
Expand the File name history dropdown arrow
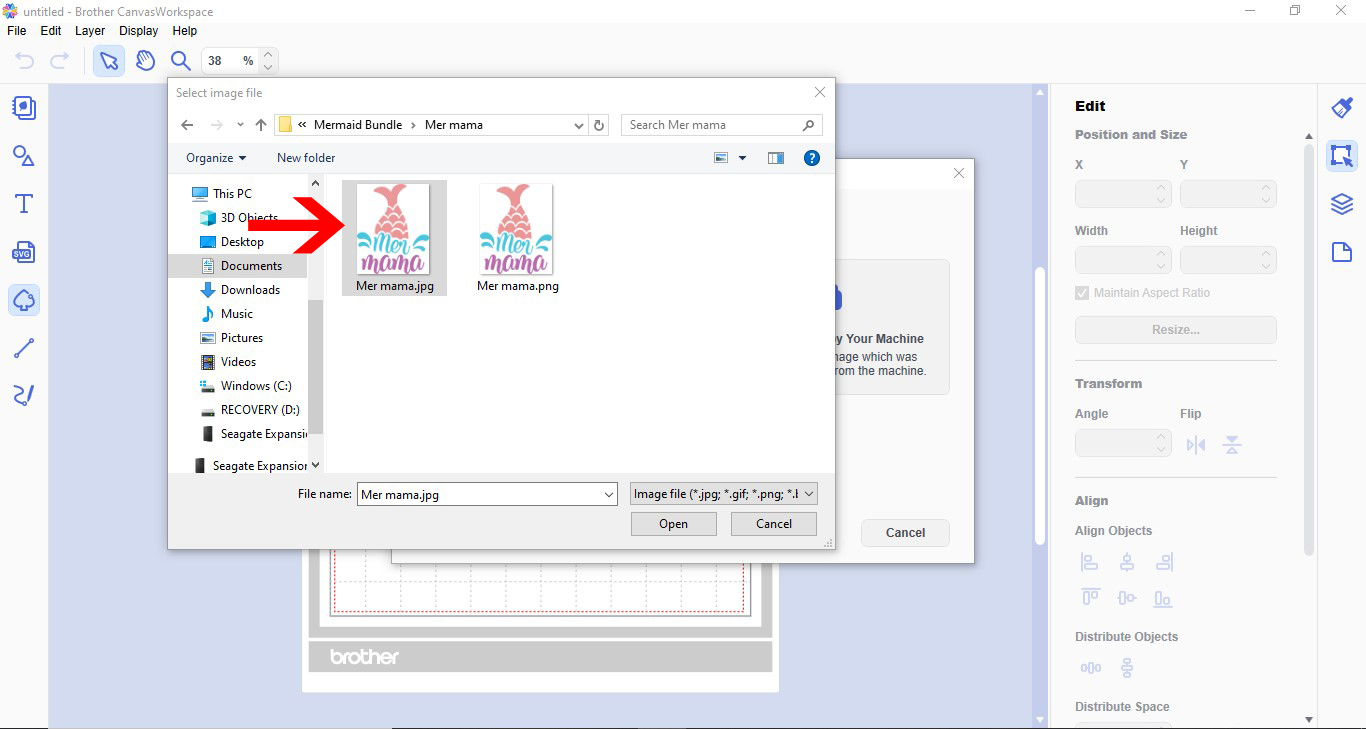(610, 494)
